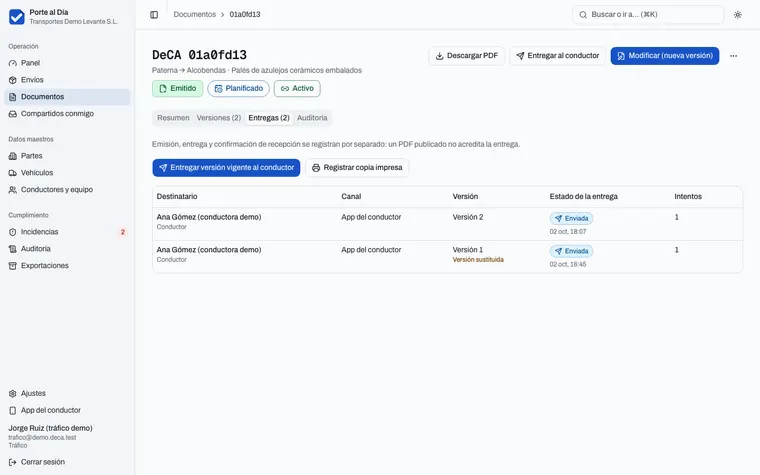This screenshot has width=760, height=475.
Task: Toggle the sidebar collapse icon
Action: [154, 15]
